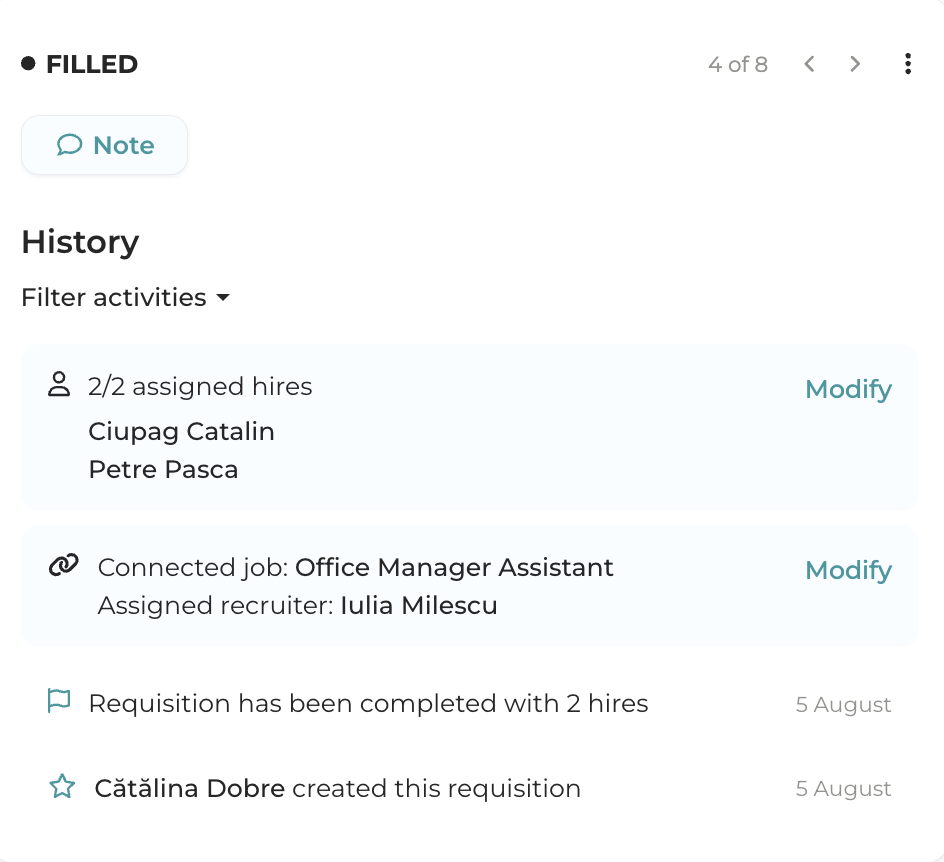
Task: Open Office Manager Assistant job
Action: [x=454, y=568]
